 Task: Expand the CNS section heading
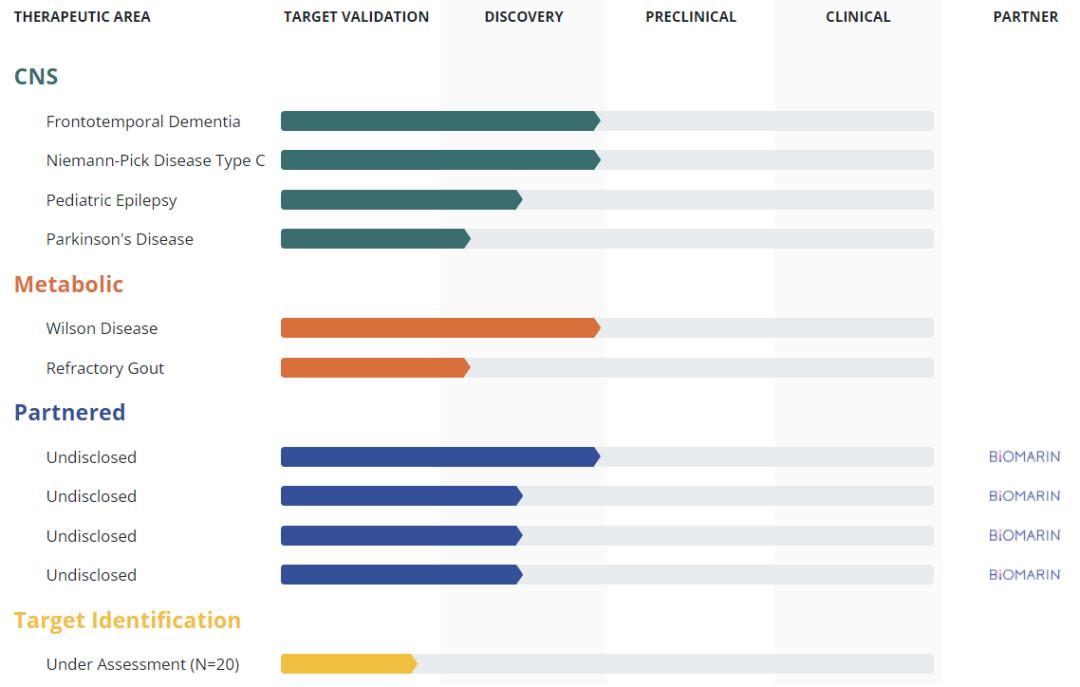coord(36,77)
